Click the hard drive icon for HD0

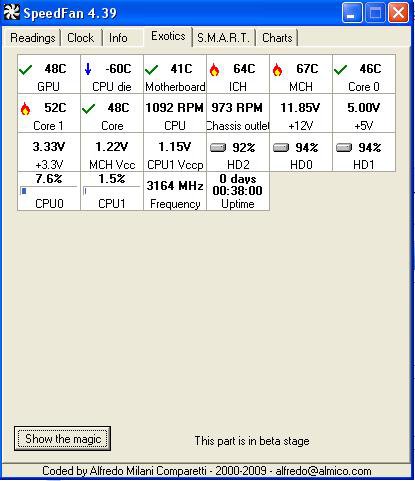click(x=281, y=147)
